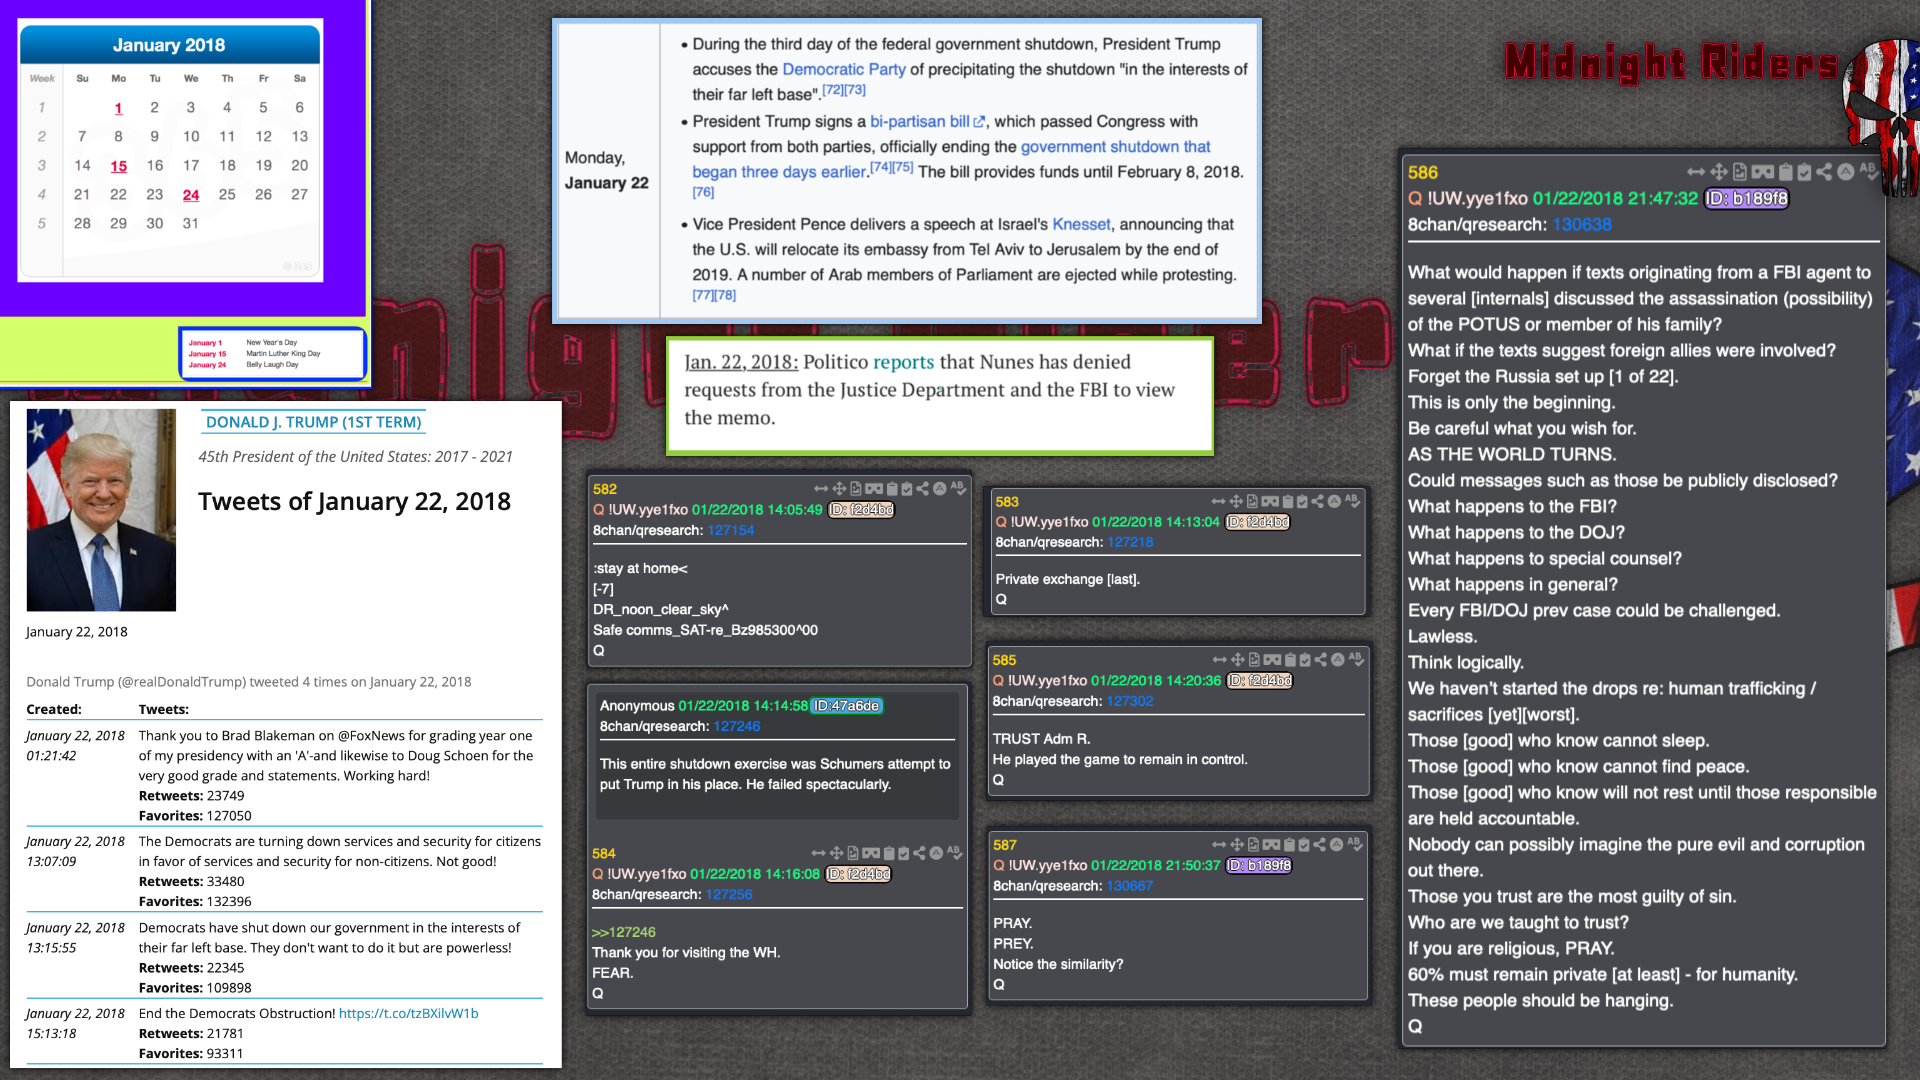Click the Trump portrait photo
Viewport: 1920px width, 1080px height.
pos(101,510)
